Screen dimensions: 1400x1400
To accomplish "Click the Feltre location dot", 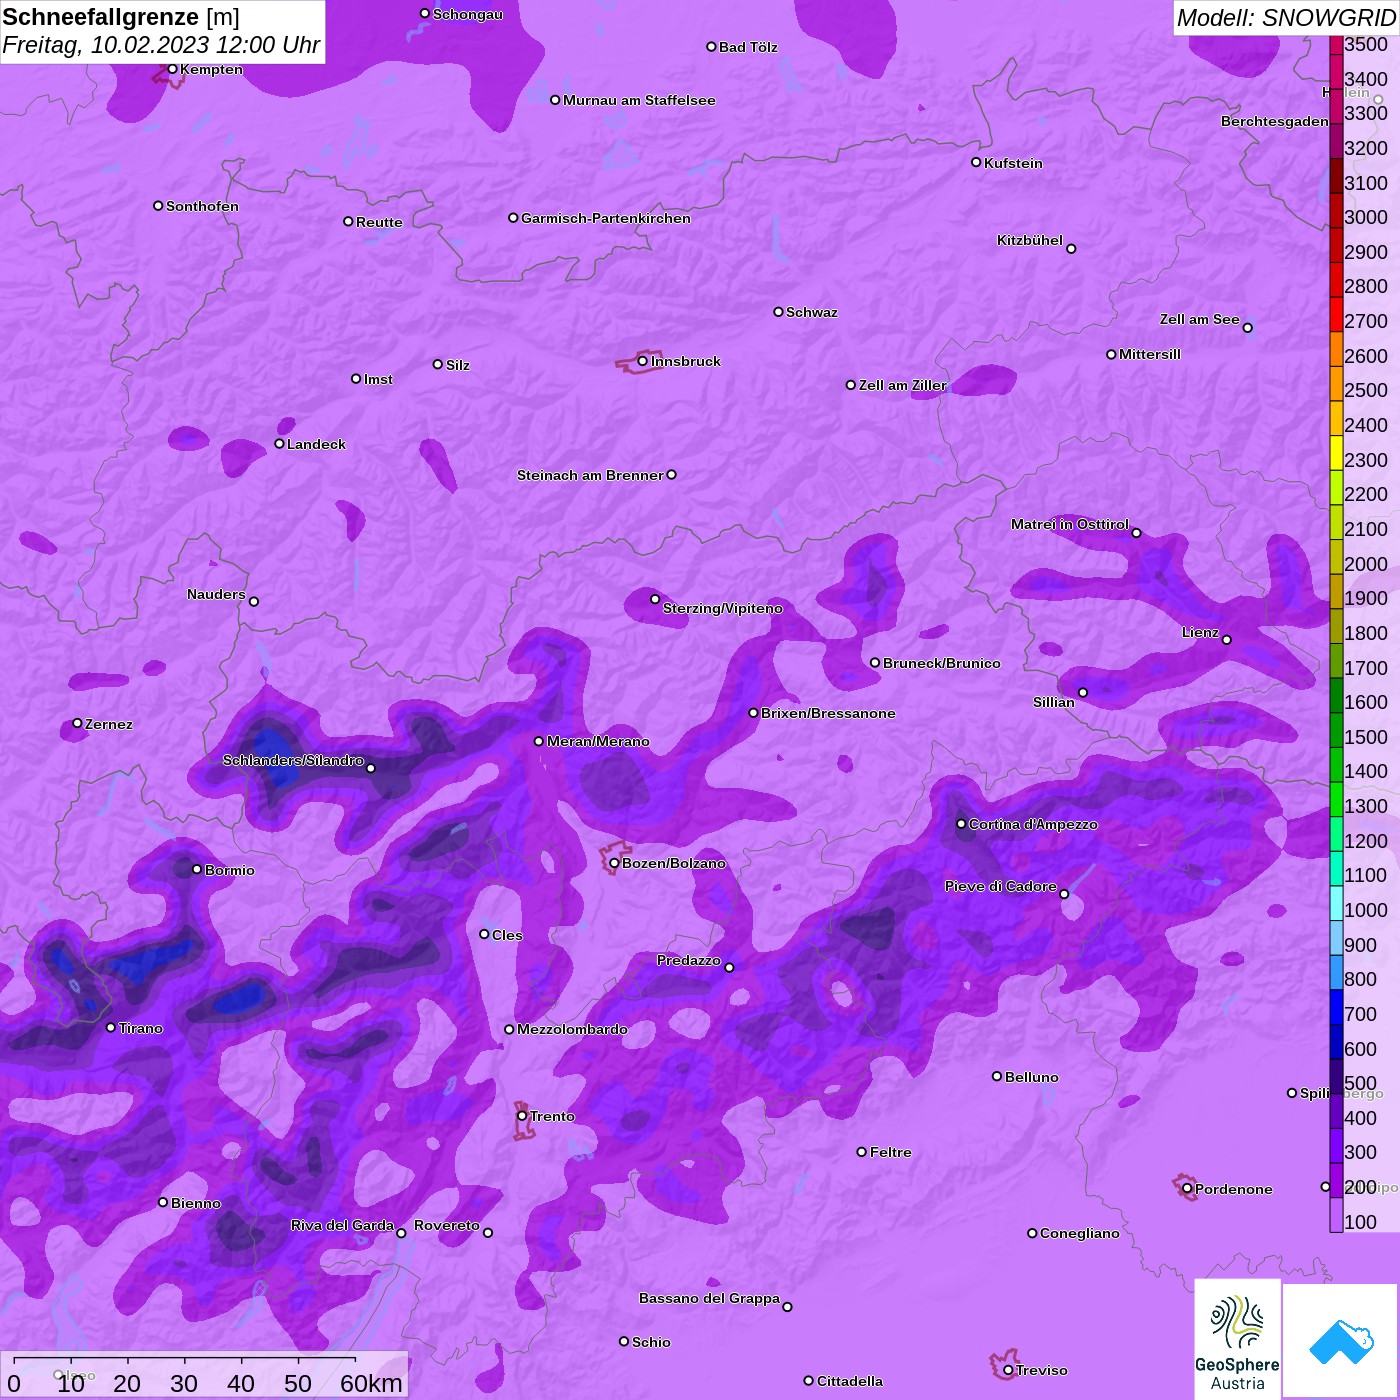I will click(x=862, y=1152).
